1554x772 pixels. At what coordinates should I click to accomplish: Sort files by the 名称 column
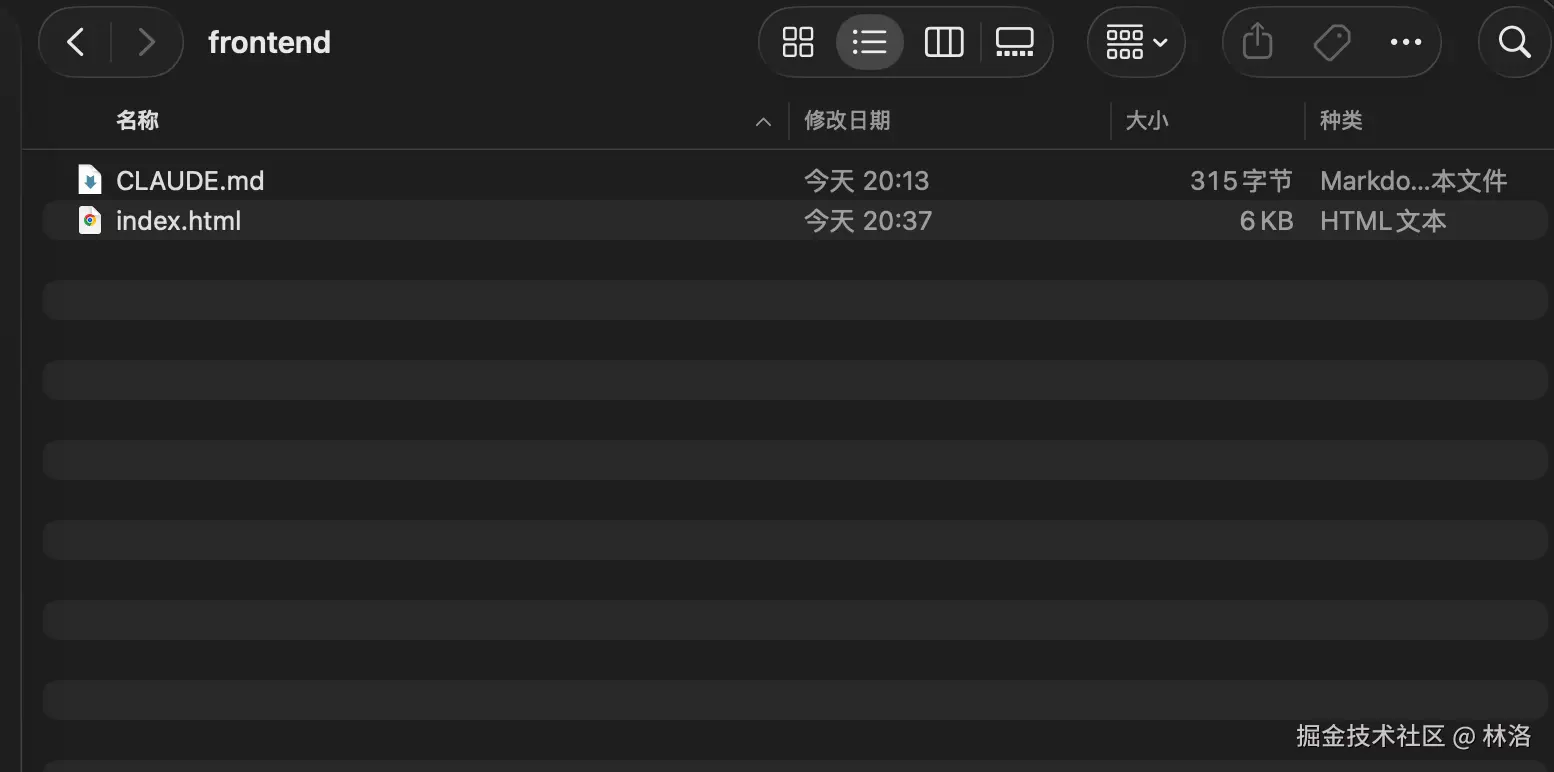pyautogui.click(x=138, y=121)
